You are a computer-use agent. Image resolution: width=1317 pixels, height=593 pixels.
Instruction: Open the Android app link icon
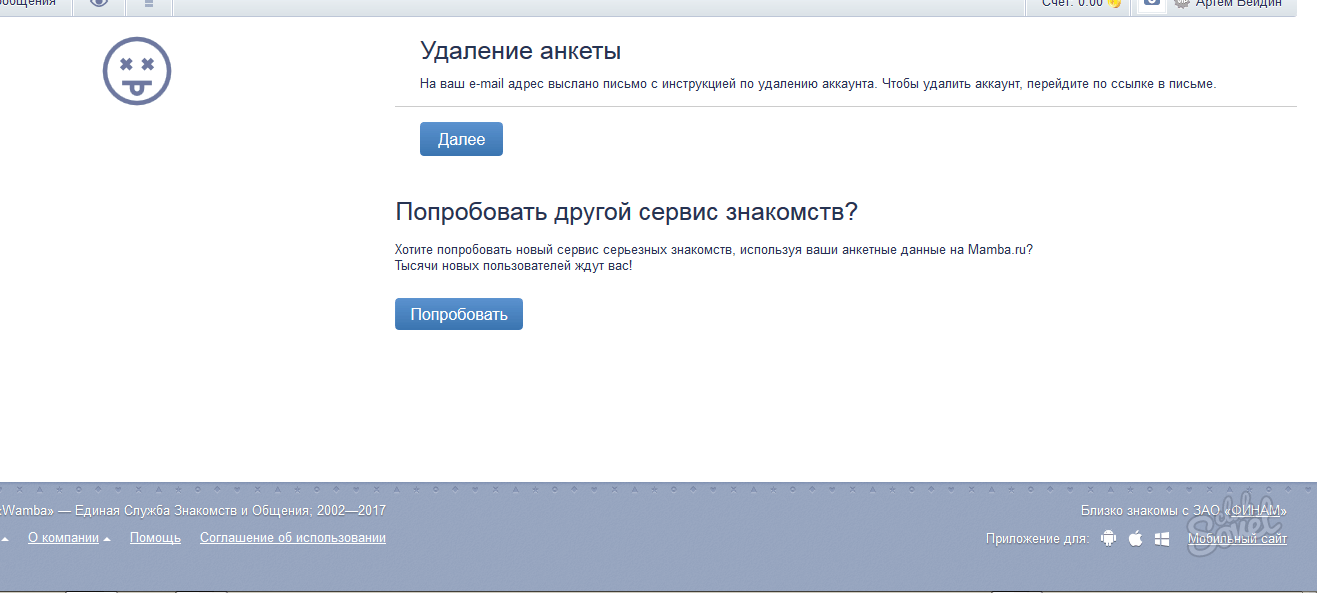pos(1108,539)
